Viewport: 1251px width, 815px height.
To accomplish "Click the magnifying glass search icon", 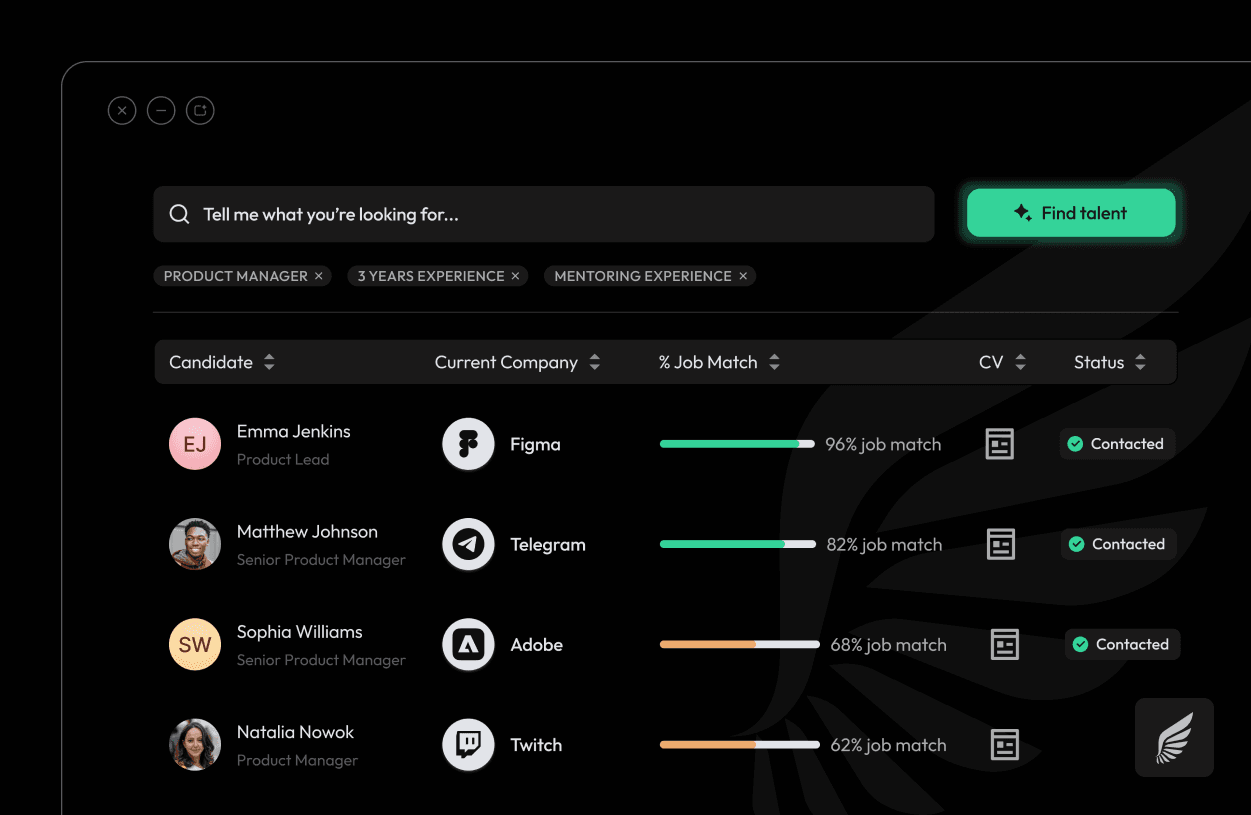I will (x=179, y=213).
